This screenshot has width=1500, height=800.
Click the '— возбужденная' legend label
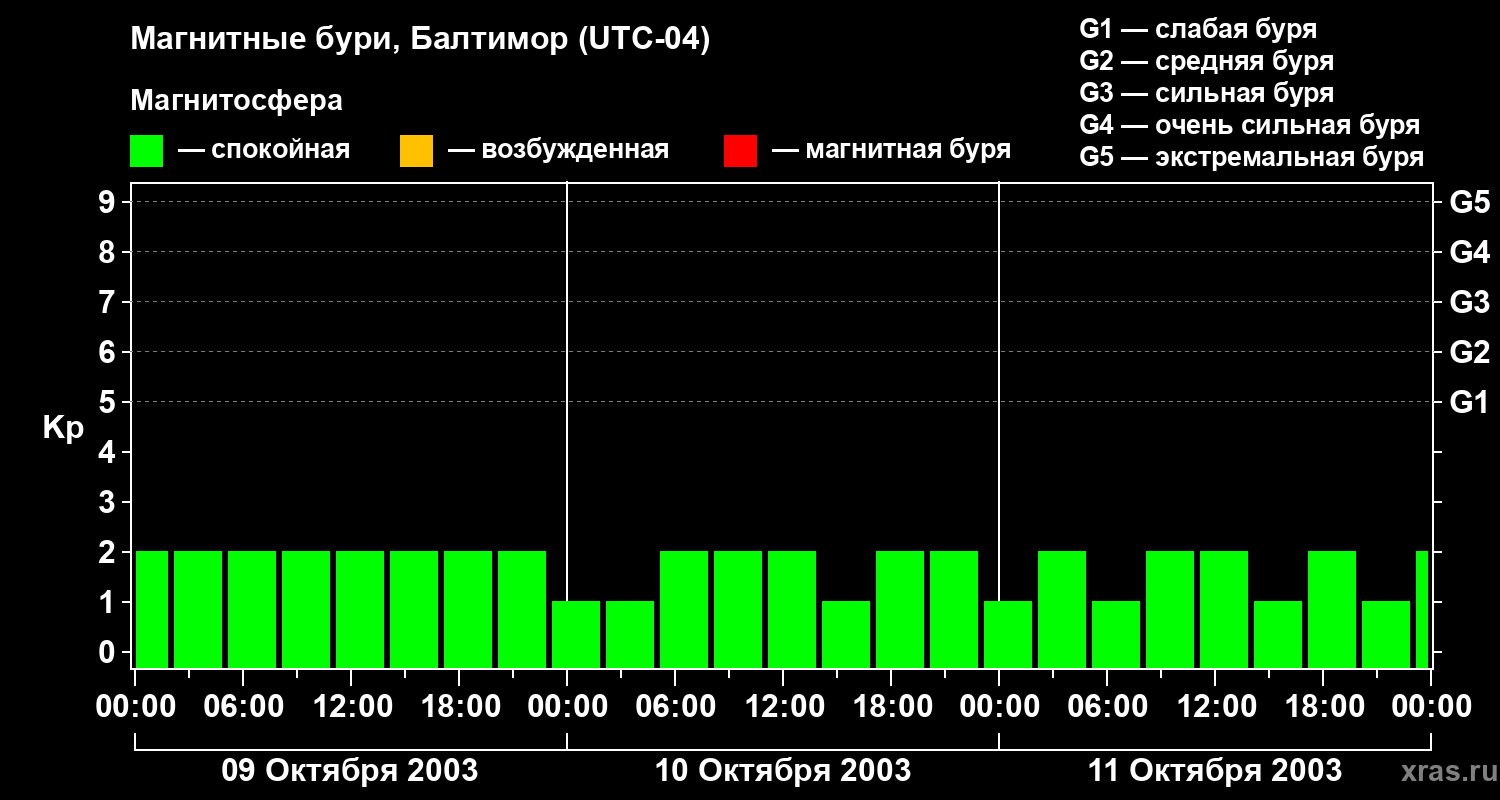tap(558, 150)
